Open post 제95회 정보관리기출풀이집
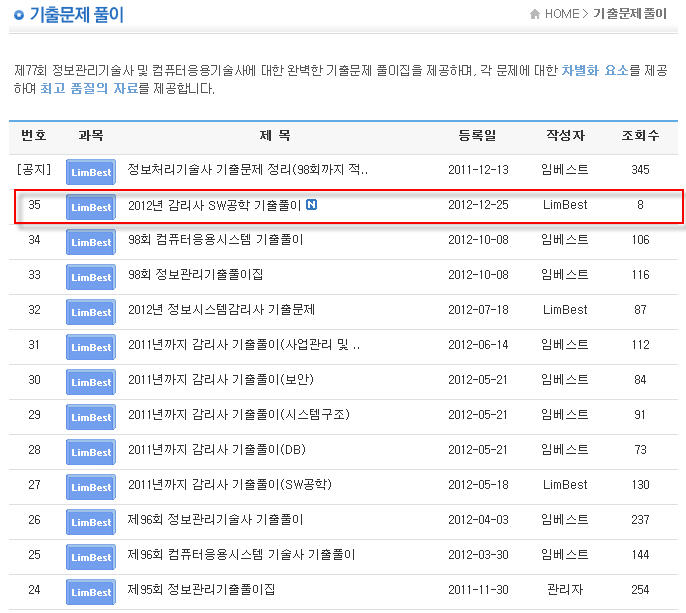 (201, 590)
